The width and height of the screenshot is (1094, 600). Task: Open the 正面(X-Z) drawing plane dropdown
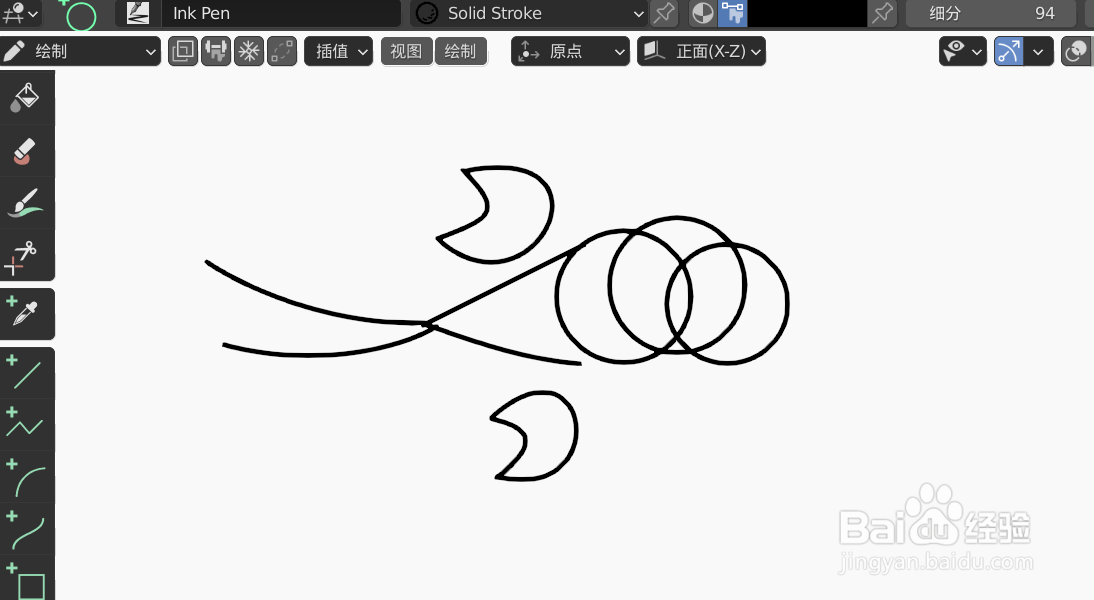(701, 52)
